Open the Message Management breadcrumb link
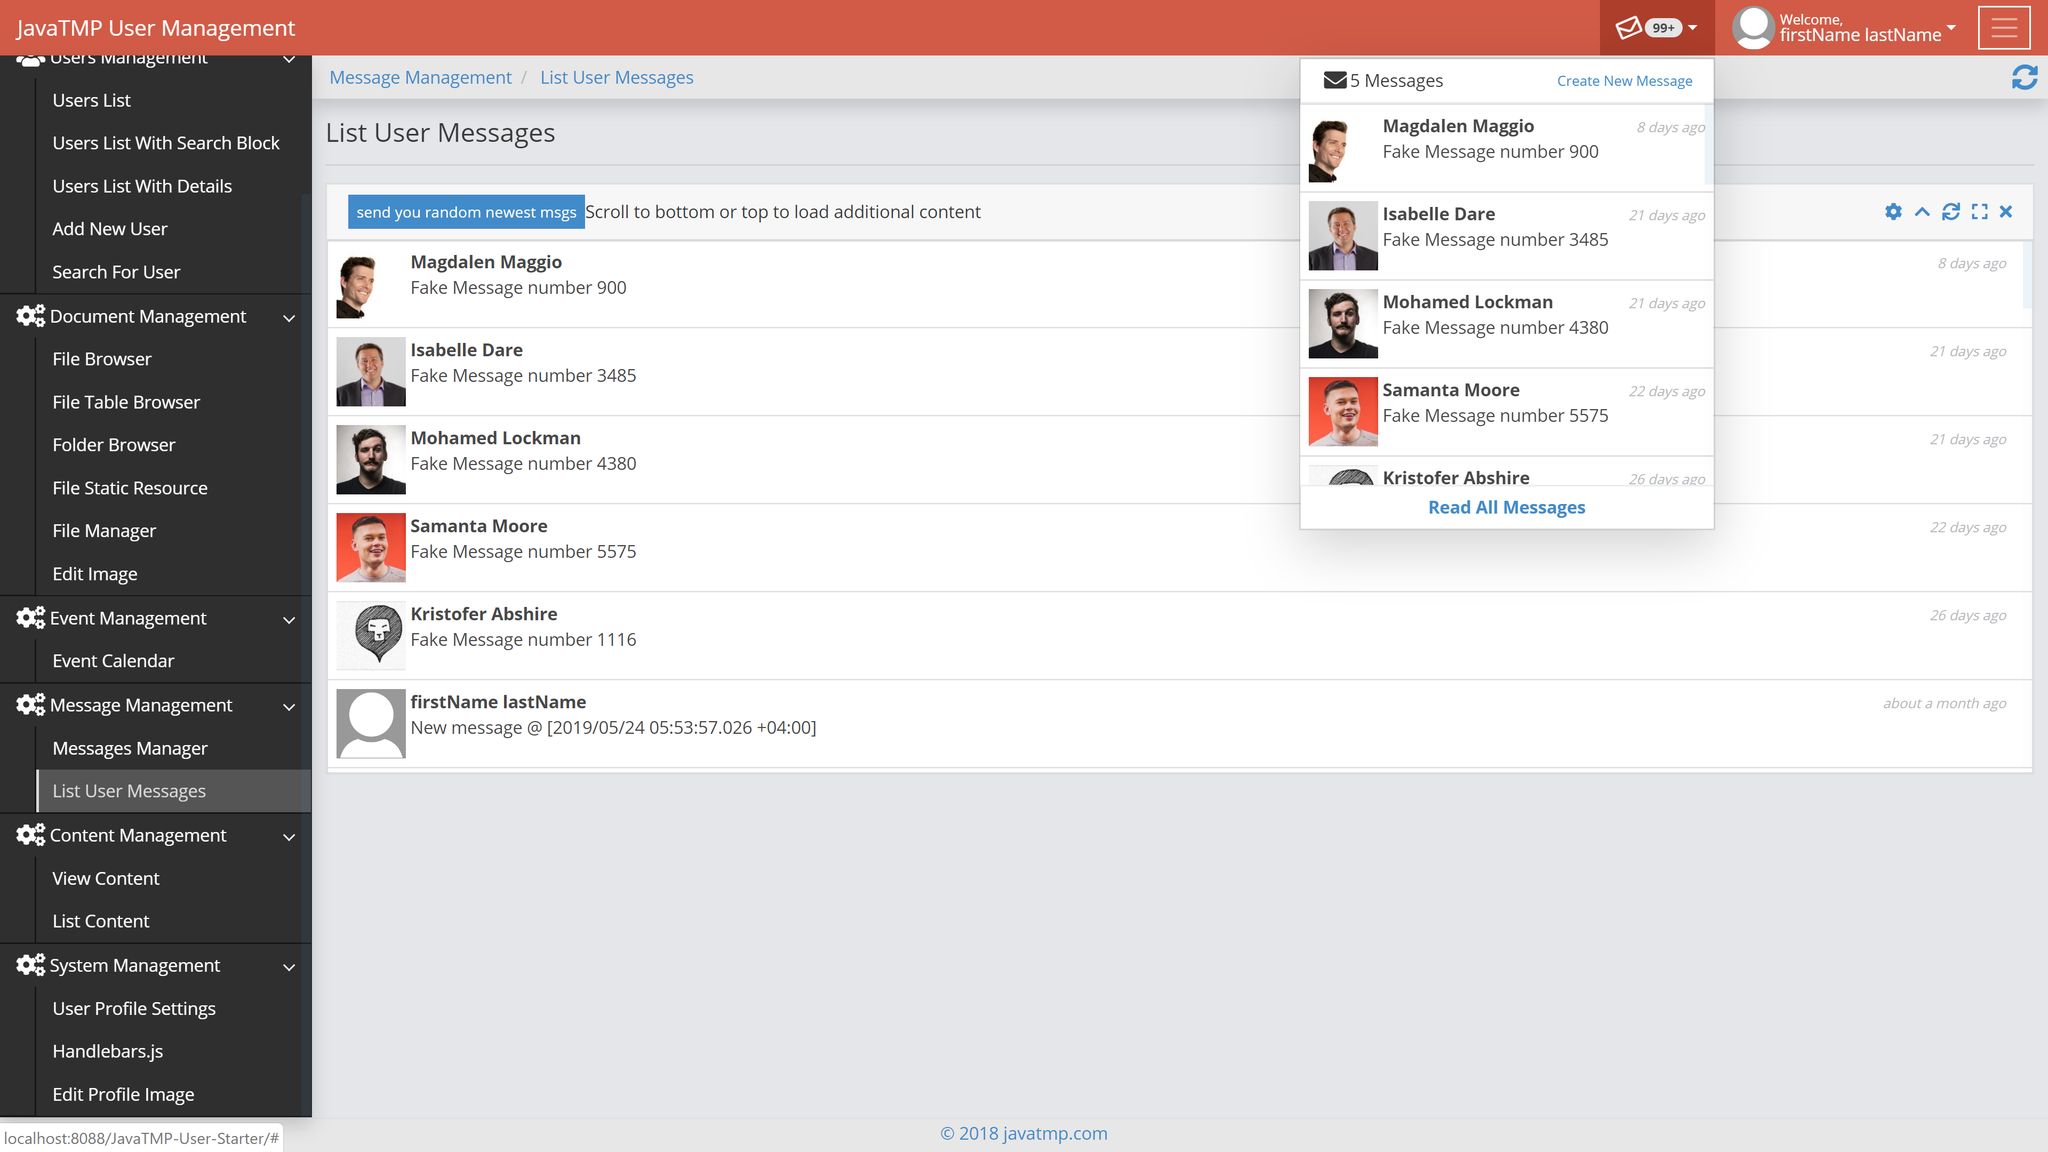Image resolution: width=2048 pixels, height=1152 pixels. point(420,77)
